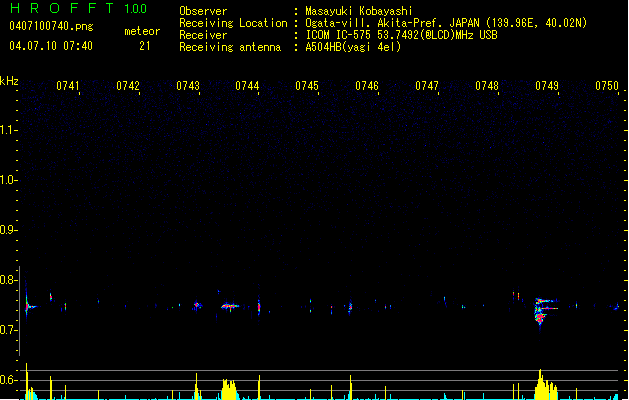Click the 0746 time marker
The width and height of the screenshot is (629, 400).
pos(367,86)
